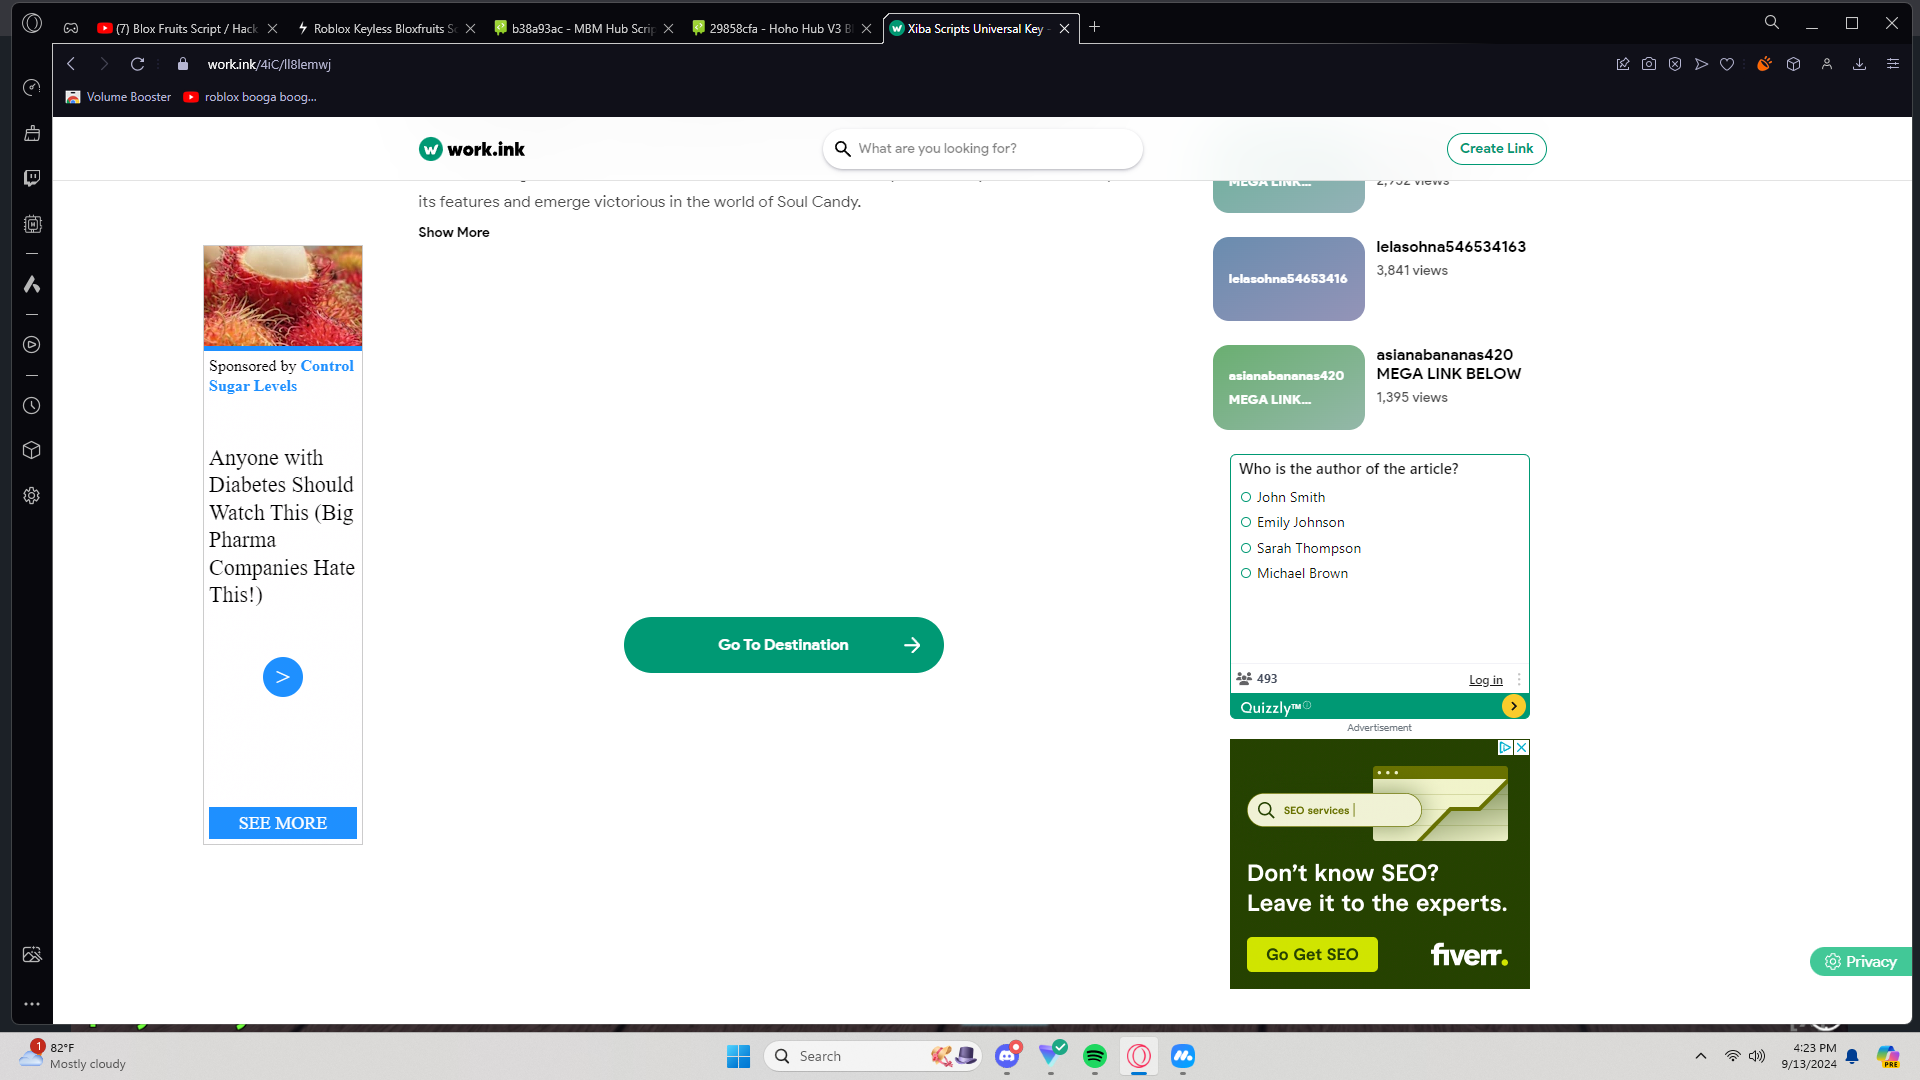
Task: Open the notification bell in the taskbar
Action: pos(1852,1056)
